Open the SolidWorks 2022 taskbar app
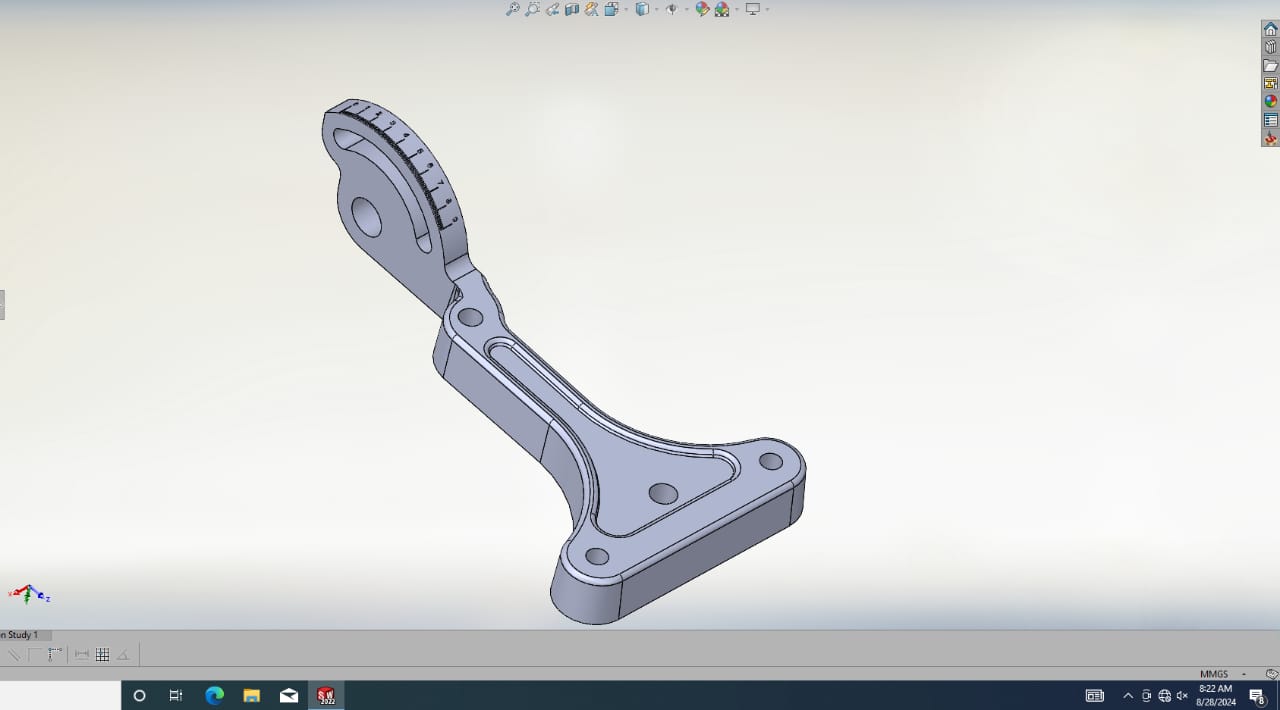Viewport: 1280px width, 710px height. point(326,696)
